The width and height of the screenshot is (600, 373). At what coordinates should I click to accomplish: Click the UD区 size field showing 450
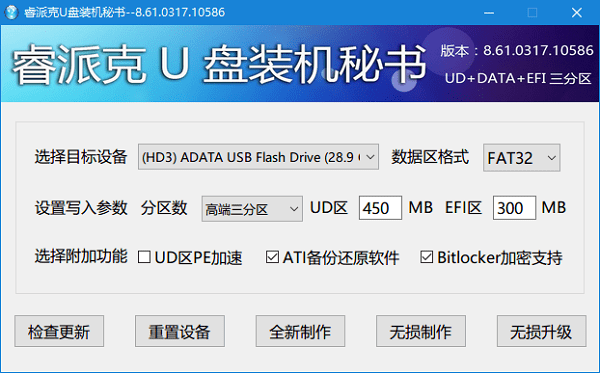point(380,208)
